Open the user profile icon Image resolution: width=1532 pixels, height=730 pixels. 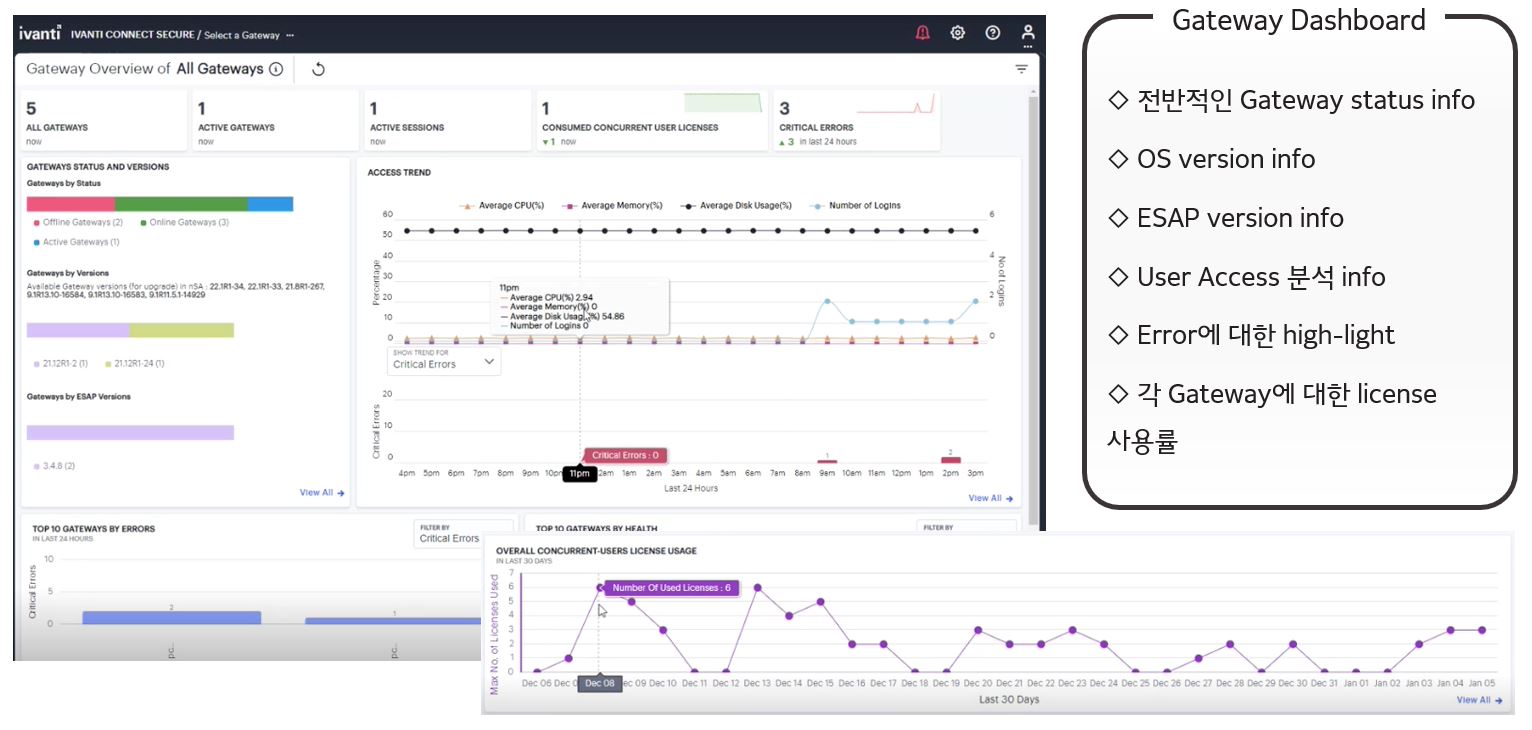tap(1028, 34)
